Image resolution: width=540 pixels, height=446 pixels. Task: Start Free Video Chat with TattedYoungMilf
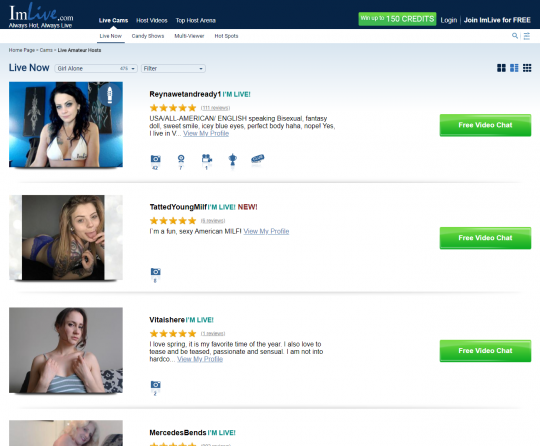485,238
